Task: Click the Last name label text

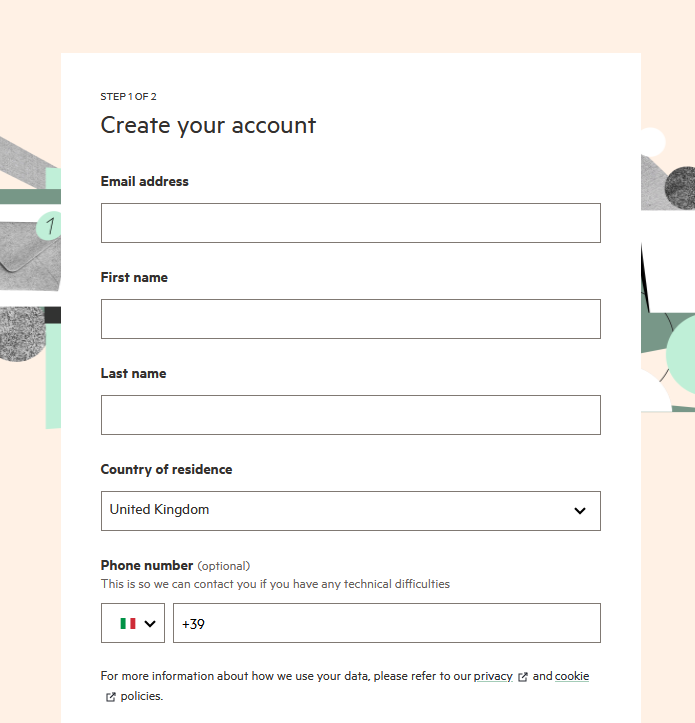Action: [134, 373]
